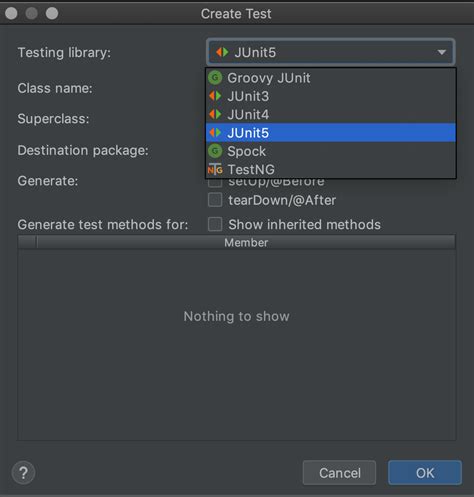Pick Spock as the testing library

331,151
